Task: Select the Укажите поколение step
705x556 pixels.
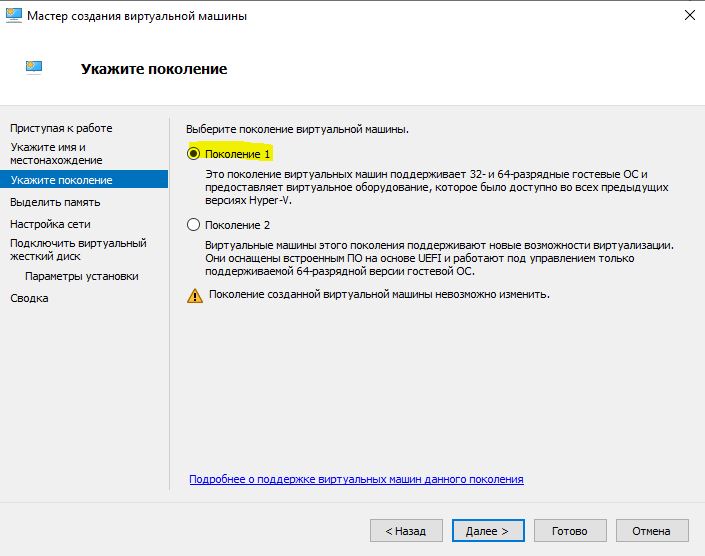Action: (x=61, y=180)
